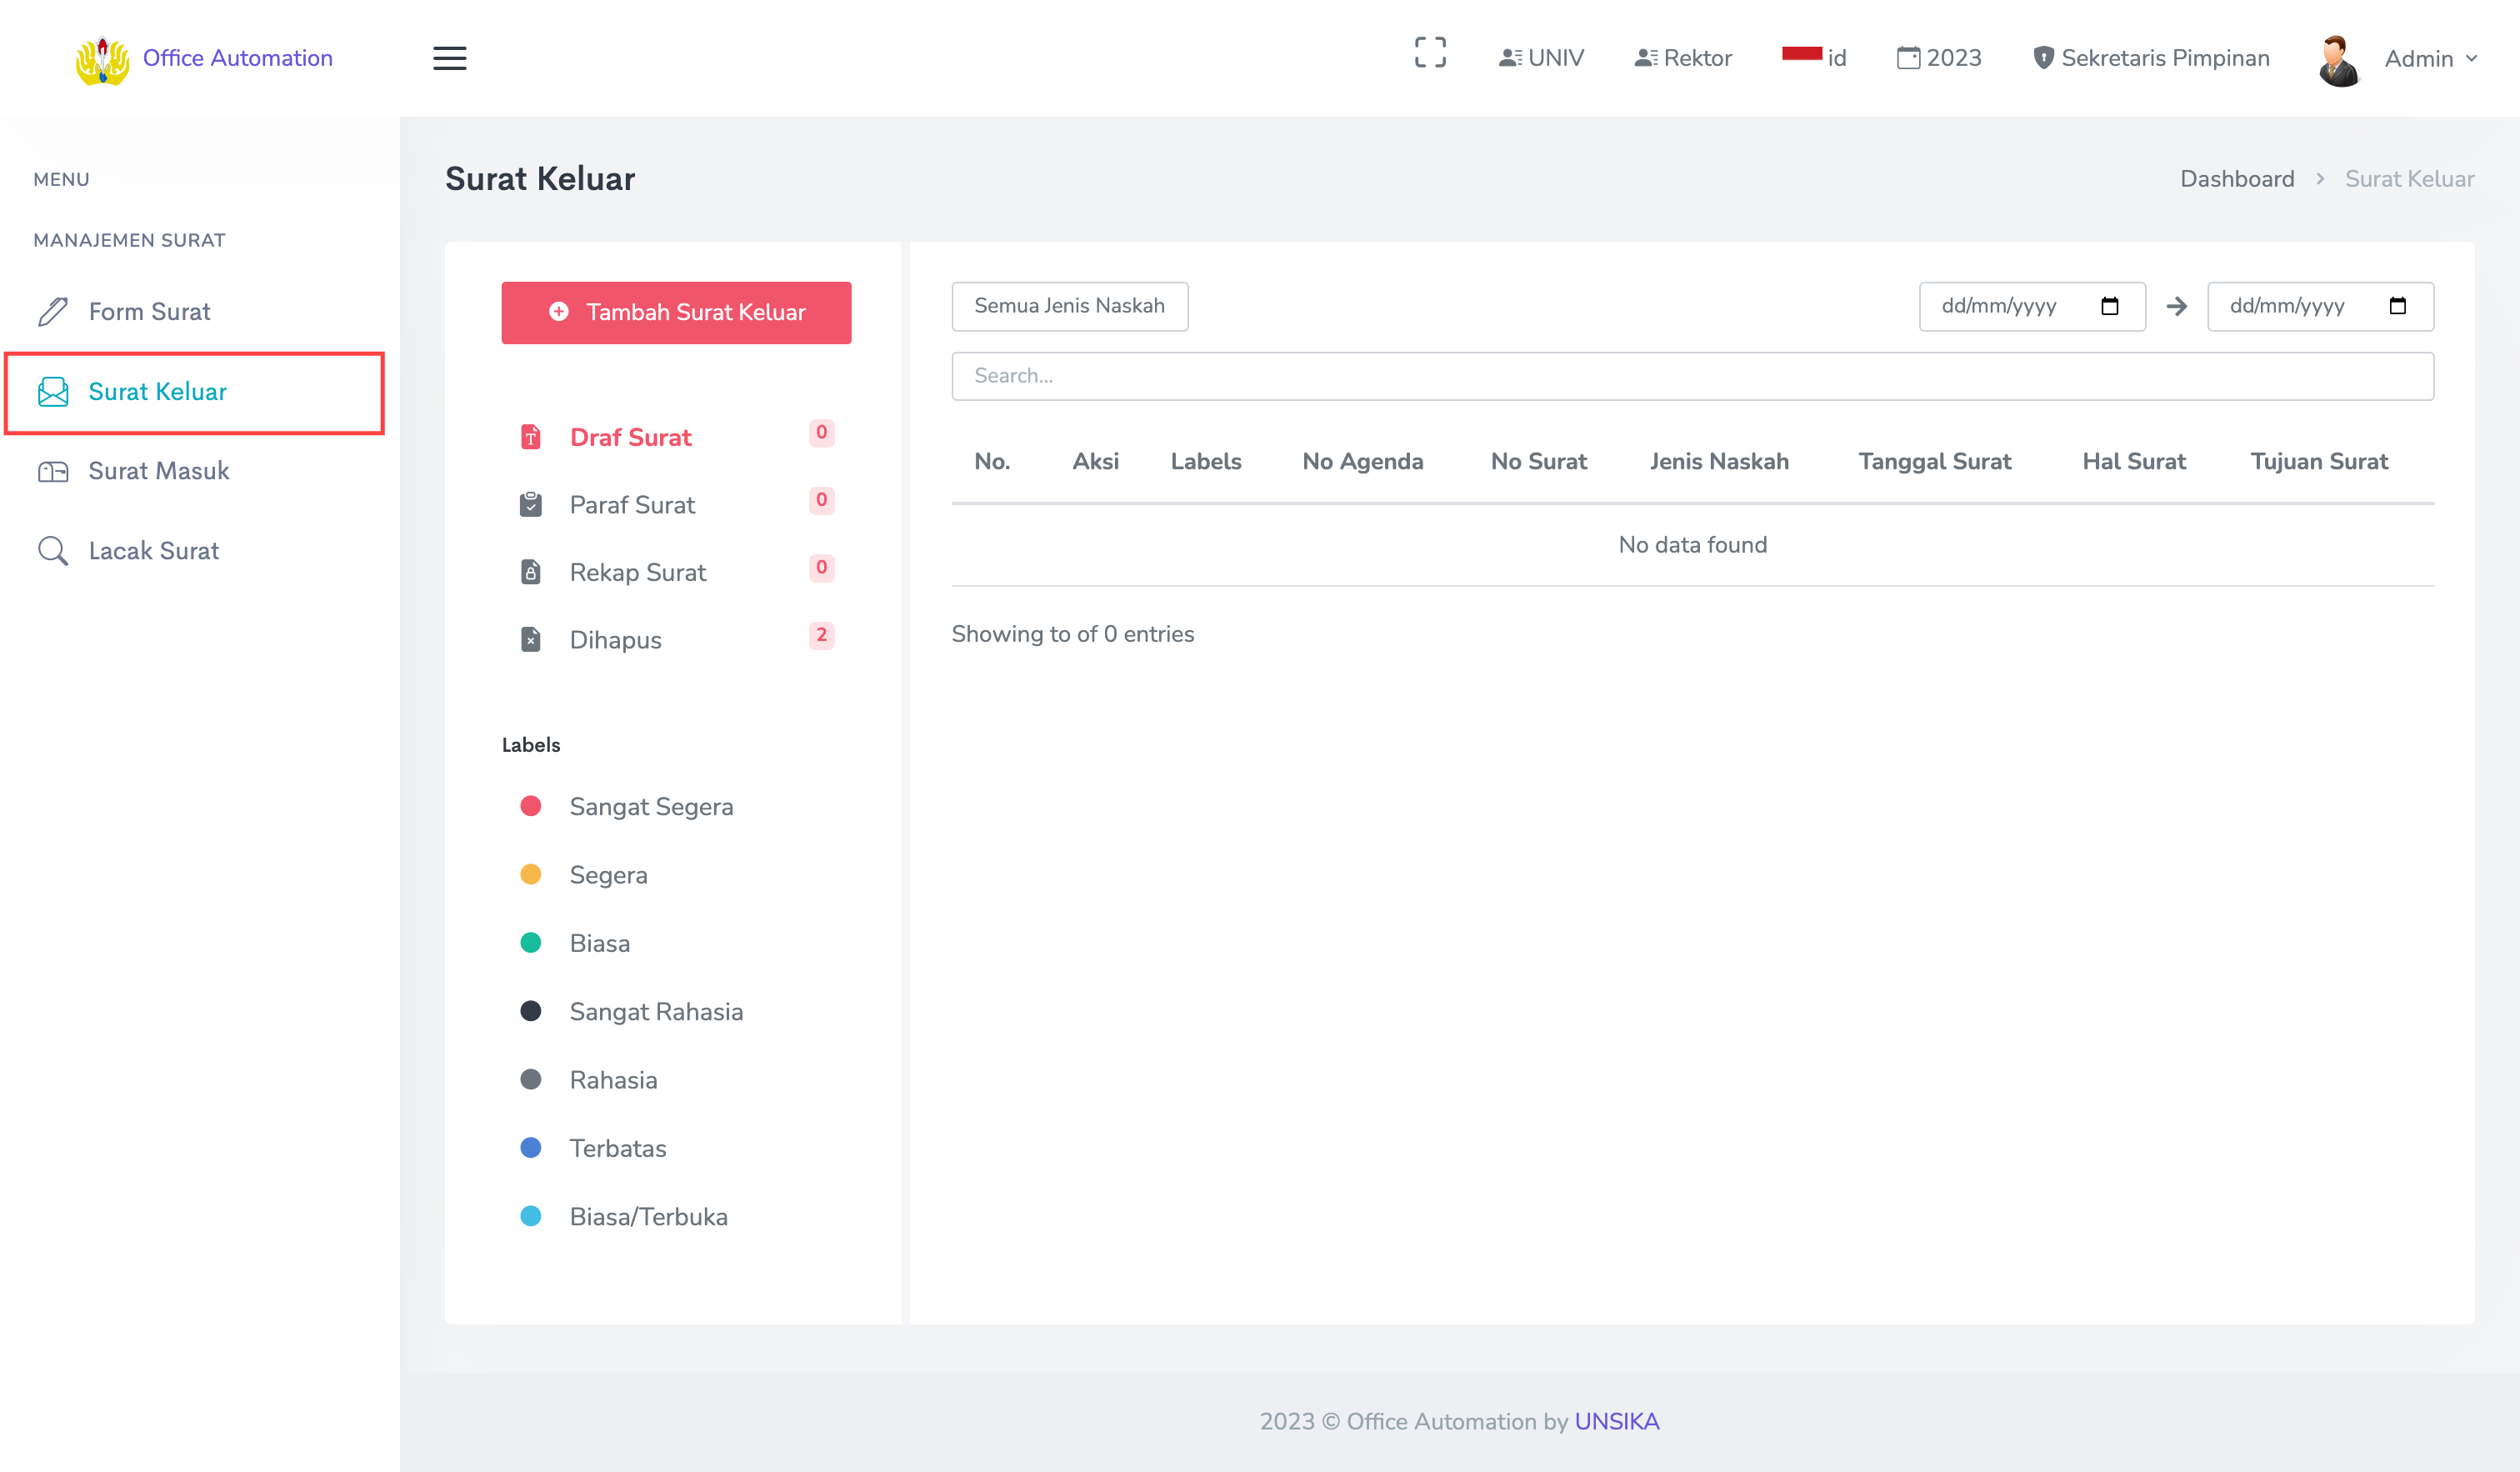Filter by red Sangat Segera label
Viewport: 2520px width, 1472px height.
651,807
